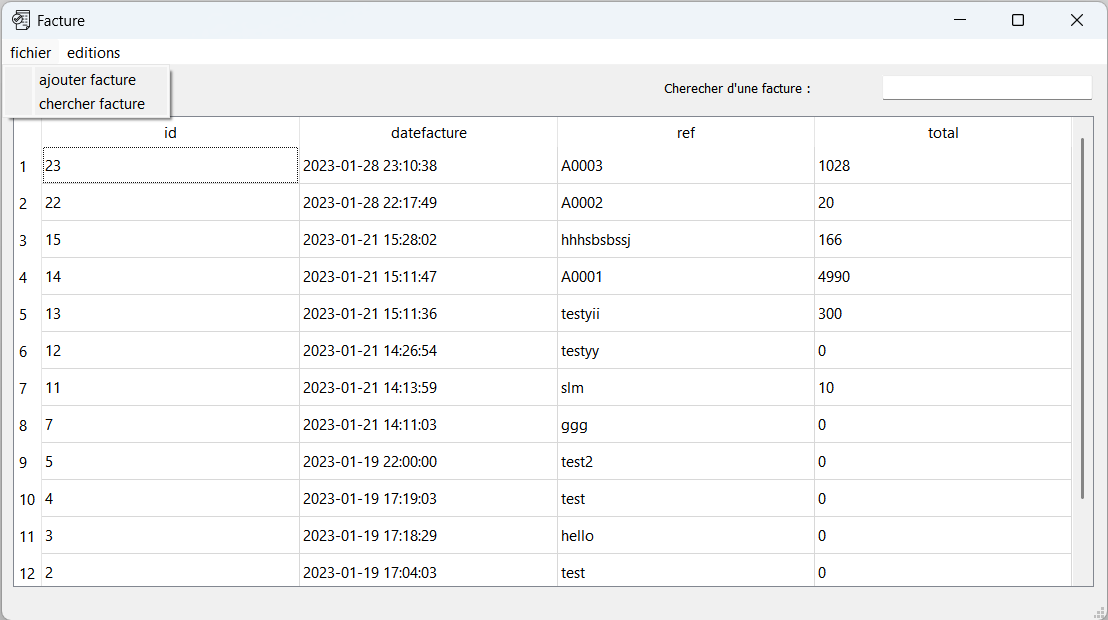Select the total cell 1028
The width and height of the screenshot is (1108, 620).
[x=943, y=165]
